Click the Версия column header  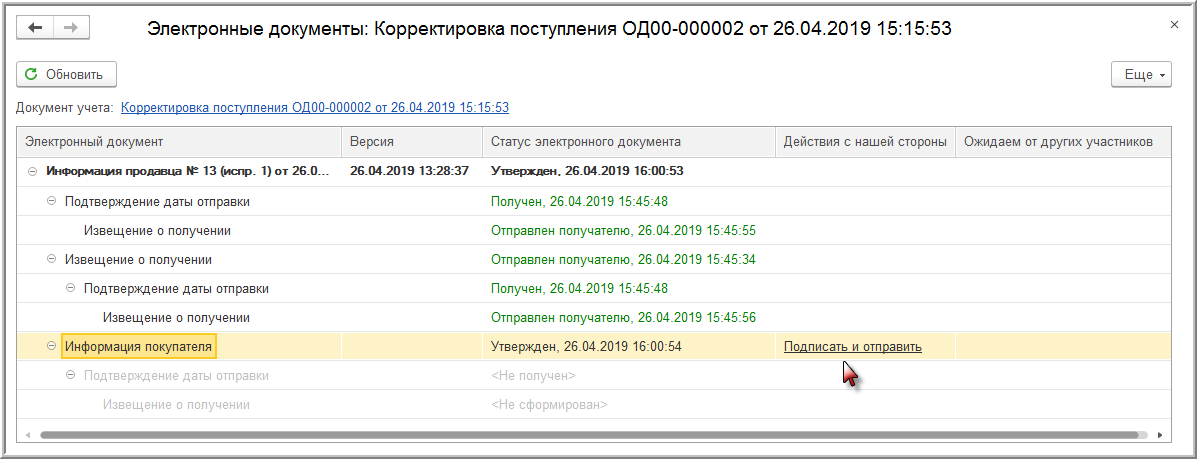coord(370,142)
